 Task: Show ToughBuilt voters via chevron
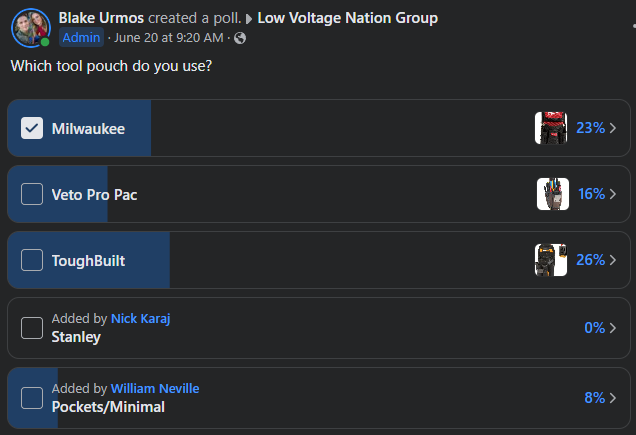point(613,260)
